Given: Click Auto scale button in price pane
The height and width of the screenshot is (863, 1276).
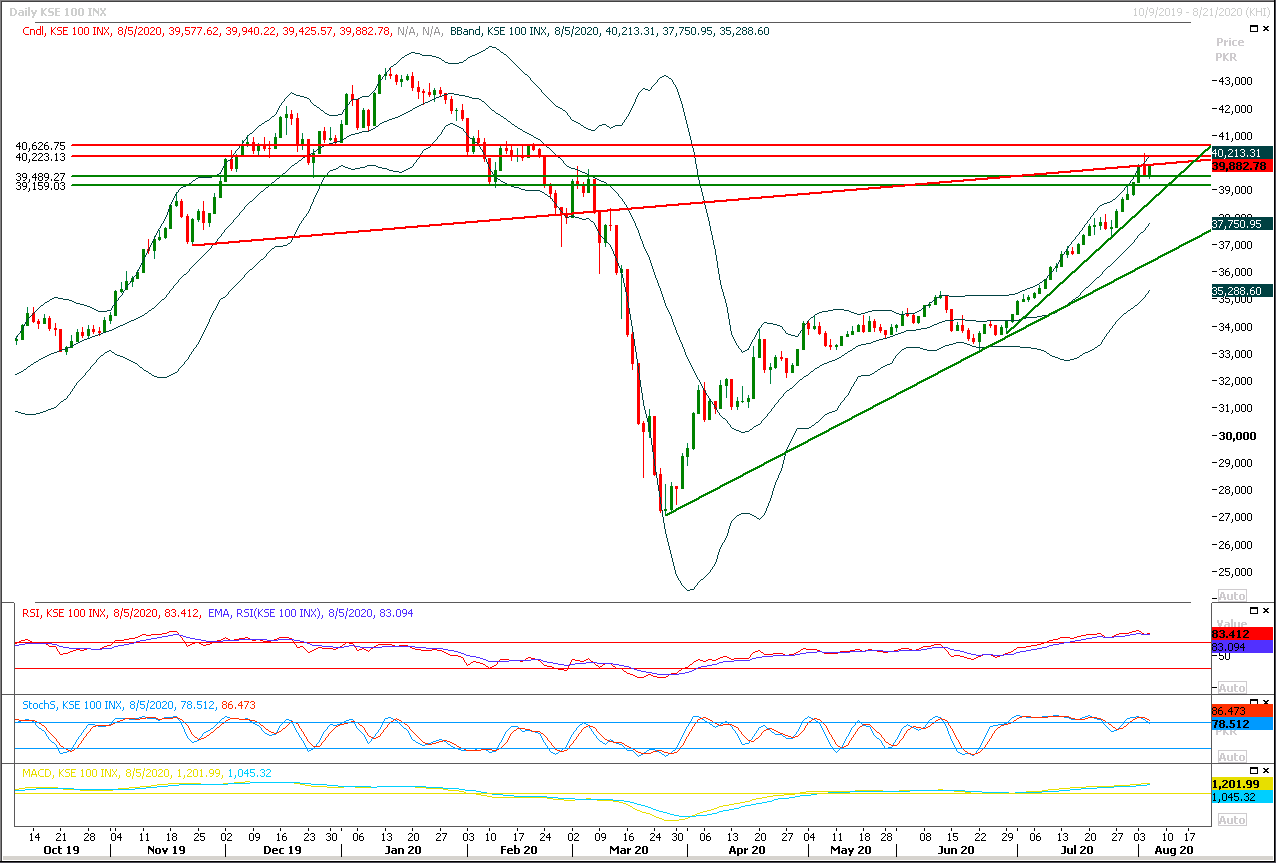Looking at the screenshot, I should pos(1232,595).
